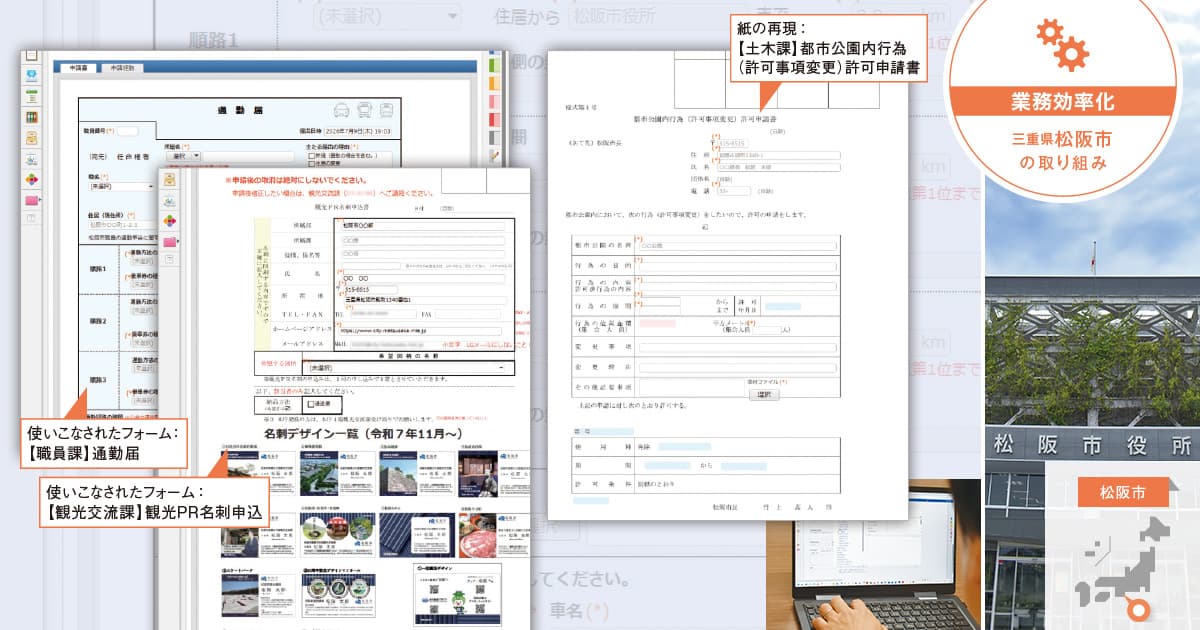The width and height of the screenshot is (1200, 630).
Task: Select the bus icon in 通勤届 header
Action: tap(363, 109)
